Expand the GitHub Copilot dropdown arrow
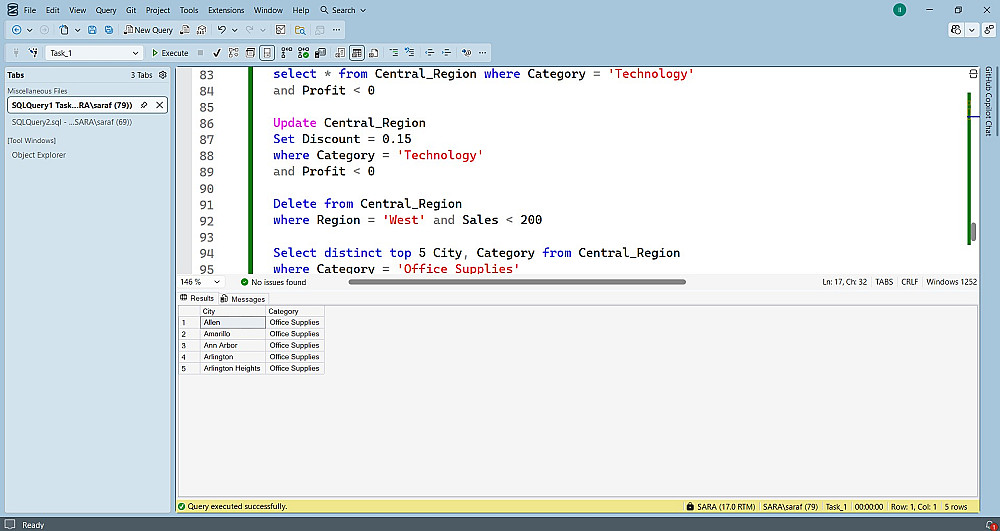 972,30
